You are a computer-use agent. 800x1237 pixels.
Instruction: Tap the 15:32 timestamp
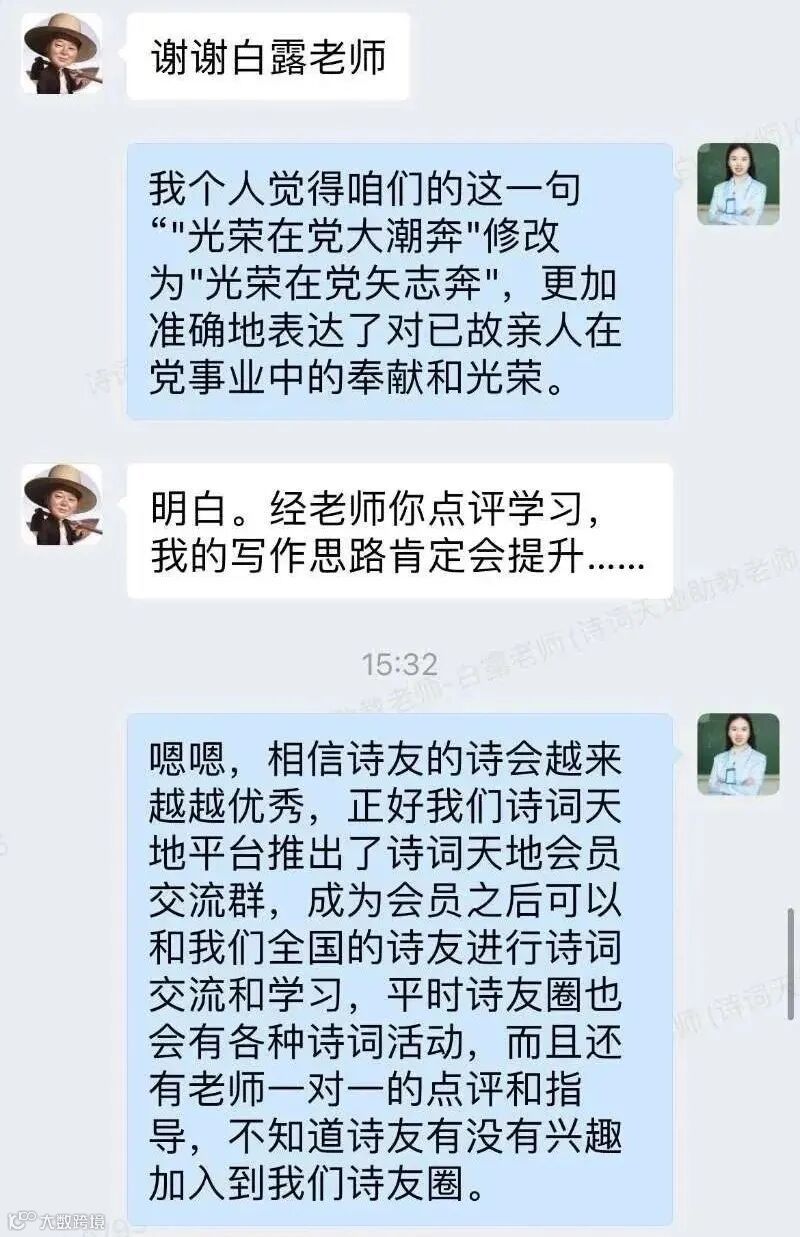(x=399, y=663)
